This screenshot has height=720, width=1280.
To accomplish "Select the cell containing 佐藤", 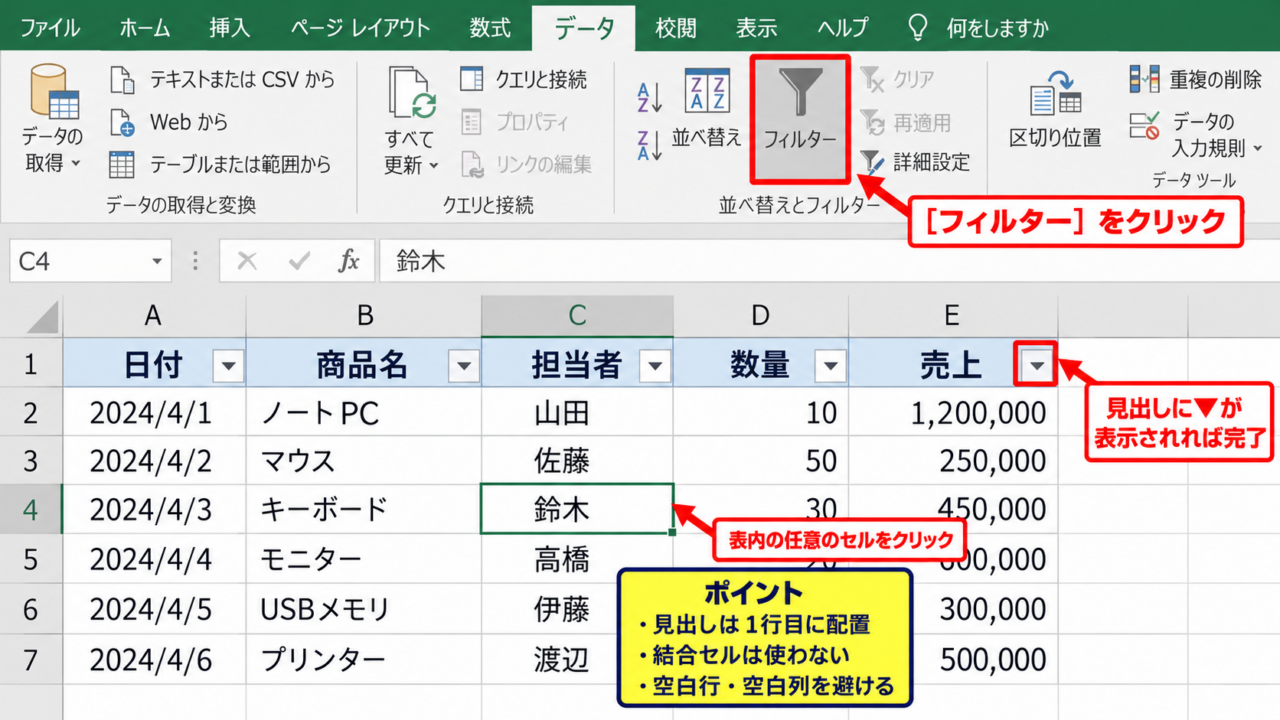I will pyautogui.click(x=577, y=461).
